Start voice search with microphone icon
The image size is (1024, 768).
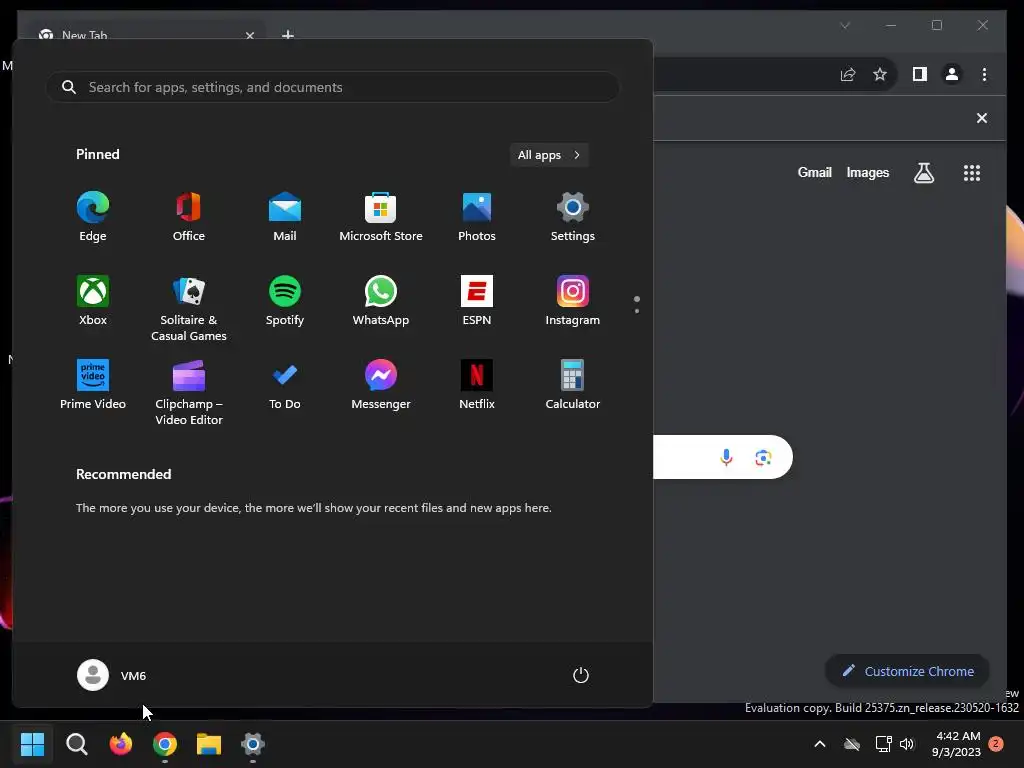(726, 457)
